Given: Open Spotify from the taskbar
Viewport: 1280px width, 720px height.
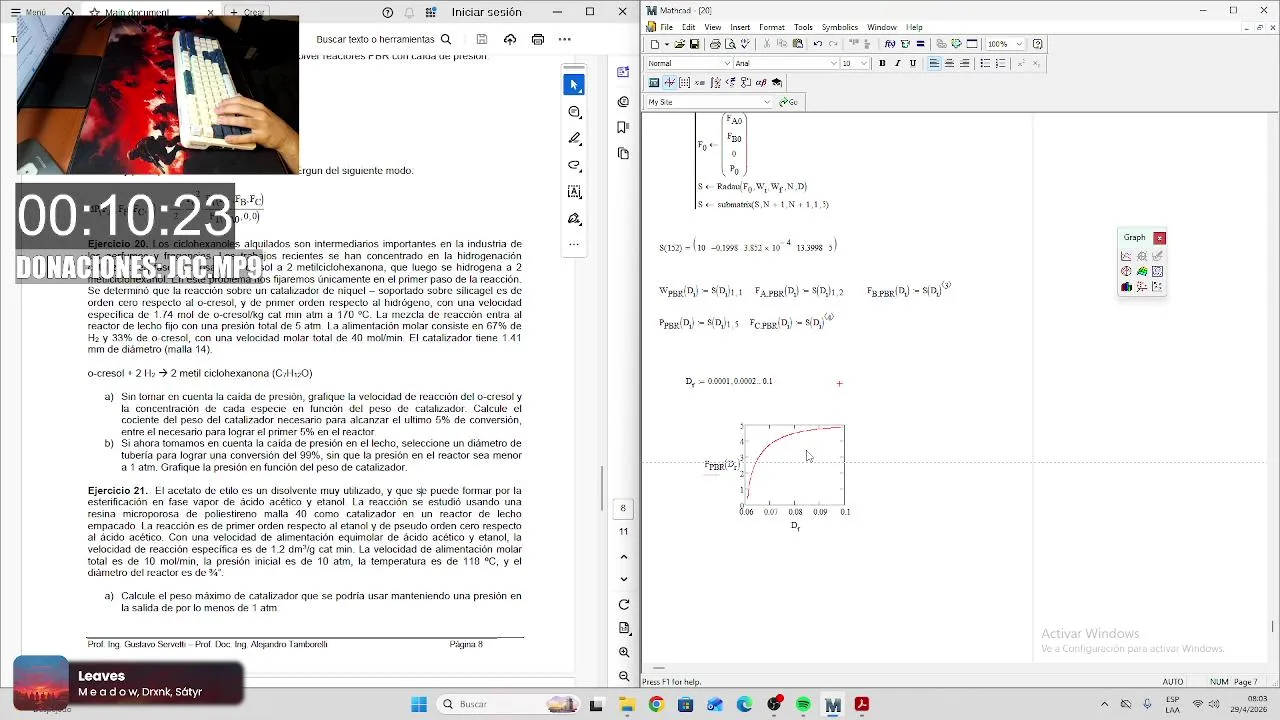Looking at the screenshot, I should (803, 704).
